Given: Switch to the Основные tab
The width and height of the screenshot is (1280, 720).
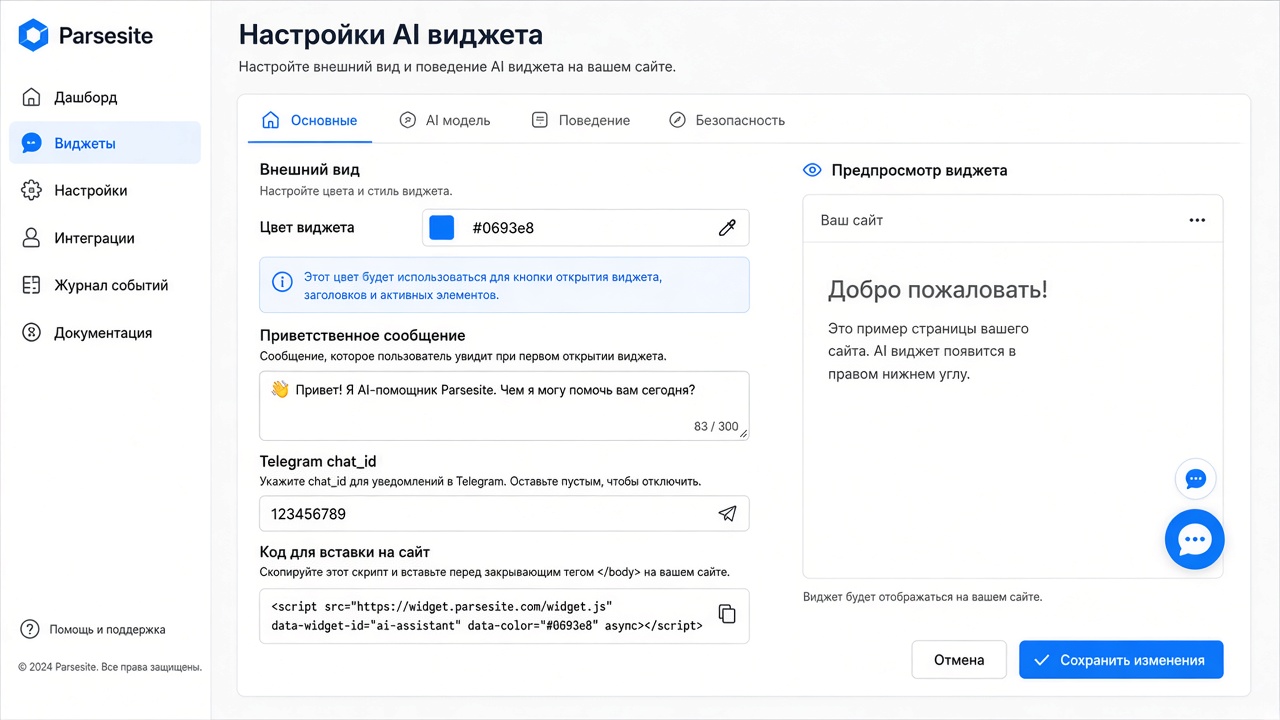Looking at the screenshot, I should pyautogui.click(x=310, y=120).
